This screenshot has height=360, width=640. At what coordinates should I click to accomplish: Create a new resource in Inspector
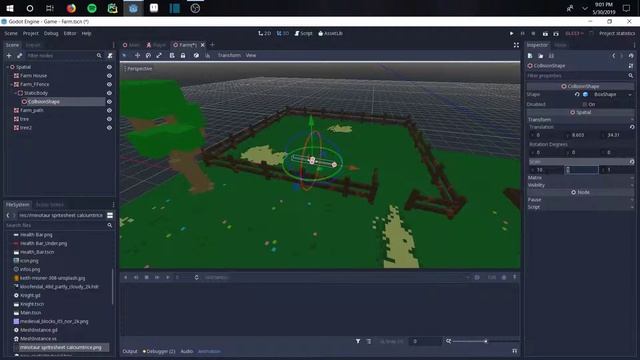coord(530,56)
